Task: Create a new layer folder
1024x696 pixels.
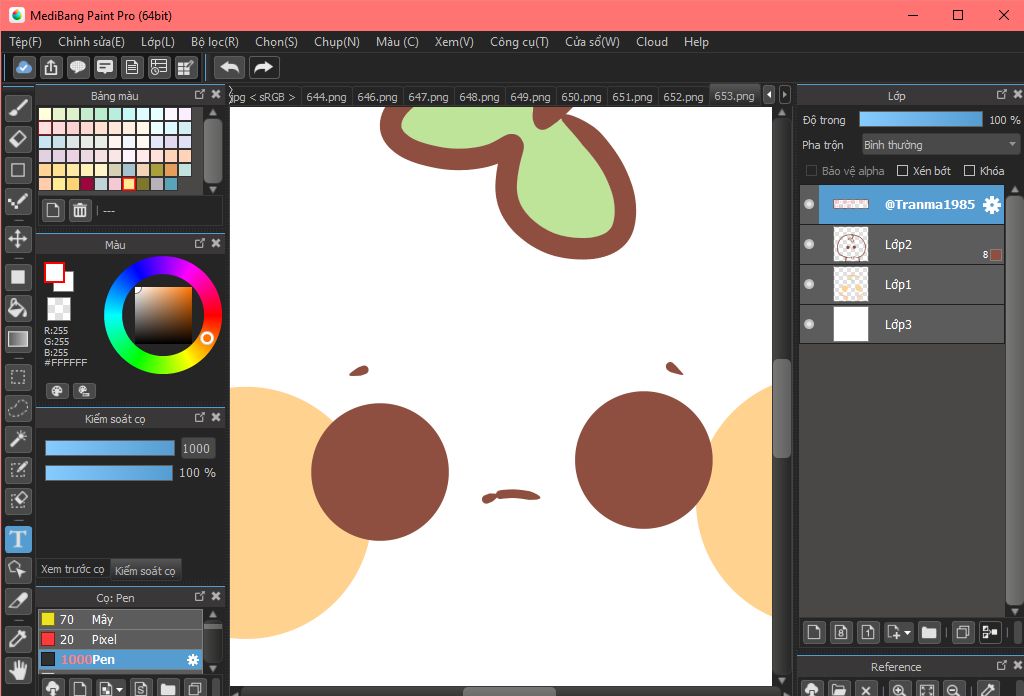Action: click(x=929, y=632)
